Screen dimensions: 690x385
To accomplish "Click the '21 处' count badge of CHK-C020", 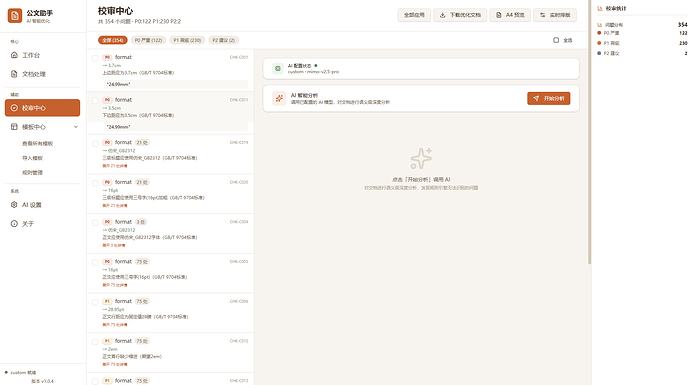I will point(142,182).
